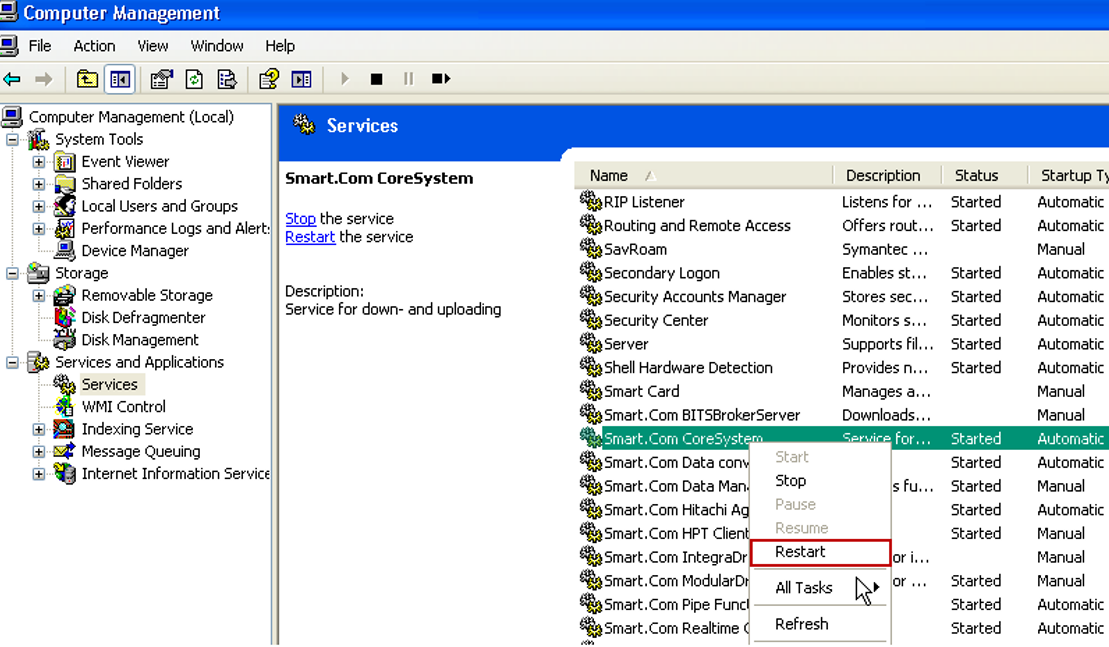Expand the Indexing Service tree node
This screenshot has width=1109, height=647.
point(39,429)
